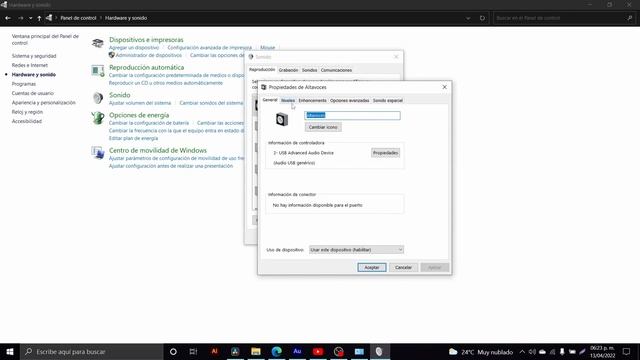Click the back arrow in Control Panel

coord(8,18)
